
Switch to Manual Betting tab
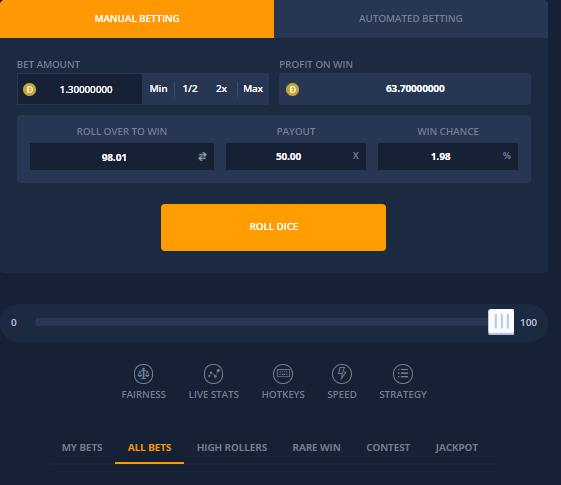click(137, 19)
